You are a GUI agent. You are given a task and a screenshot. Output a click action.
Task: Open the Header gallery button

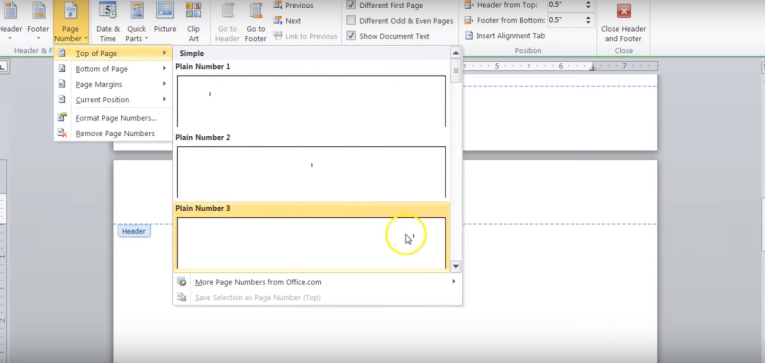coord(11,21)
